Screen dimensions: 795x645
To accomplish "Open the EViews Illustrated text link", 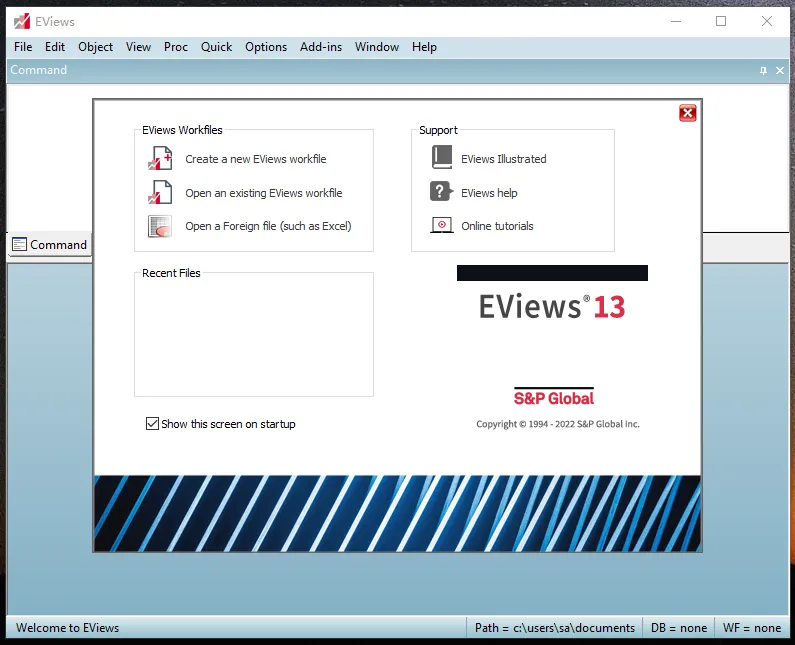I will pyautogui.click(x=503, y=159).
